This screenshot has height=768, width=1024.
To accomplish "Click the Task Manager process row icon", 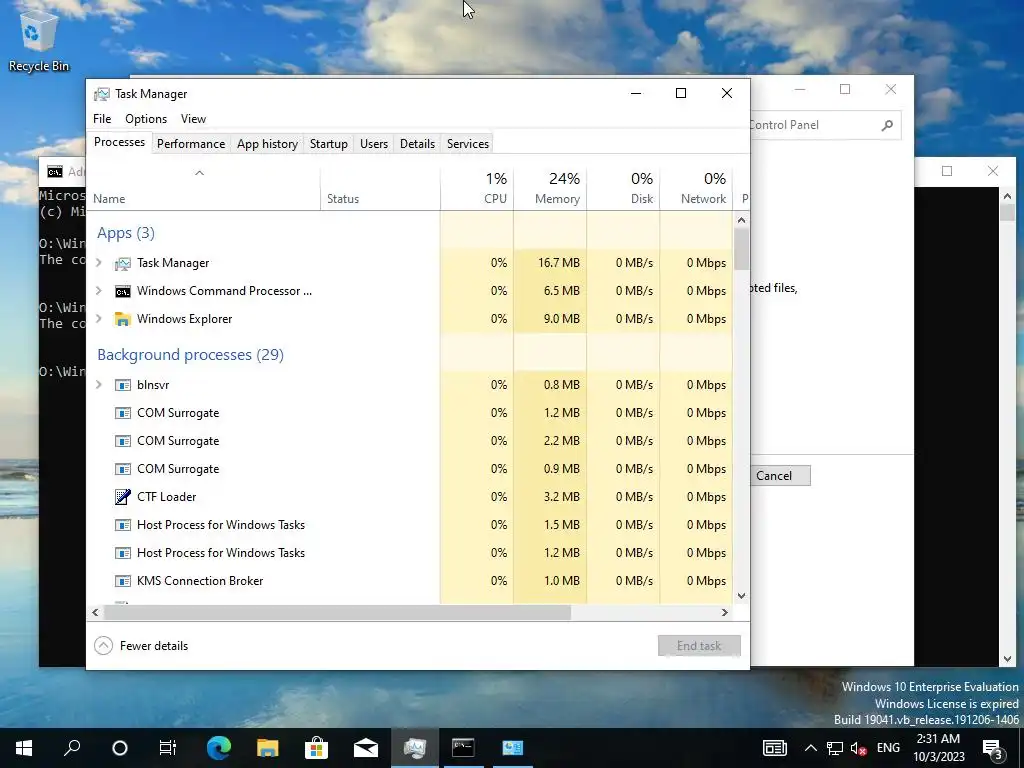I will pos(123,263).
